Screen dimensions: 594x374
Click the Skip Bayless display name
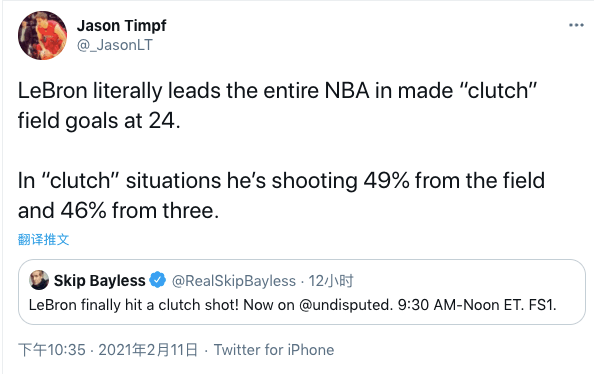point(99,280)
